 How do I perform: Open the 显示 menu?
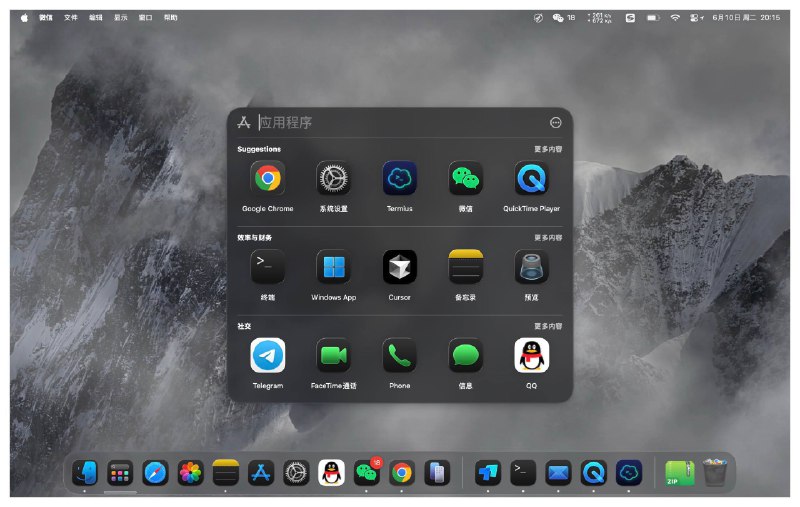pyautogui.click(x=121, y=17)
